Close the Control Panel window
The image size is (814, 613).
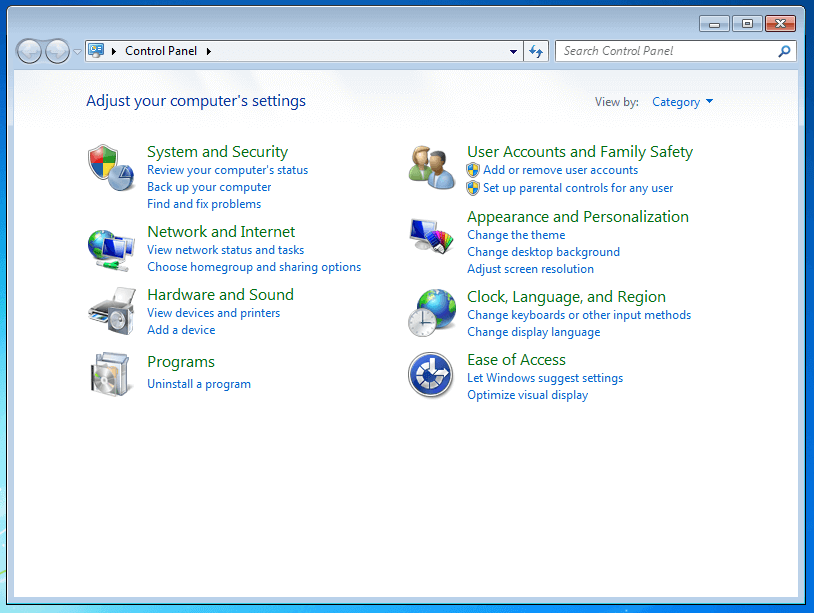click(780, 23)
